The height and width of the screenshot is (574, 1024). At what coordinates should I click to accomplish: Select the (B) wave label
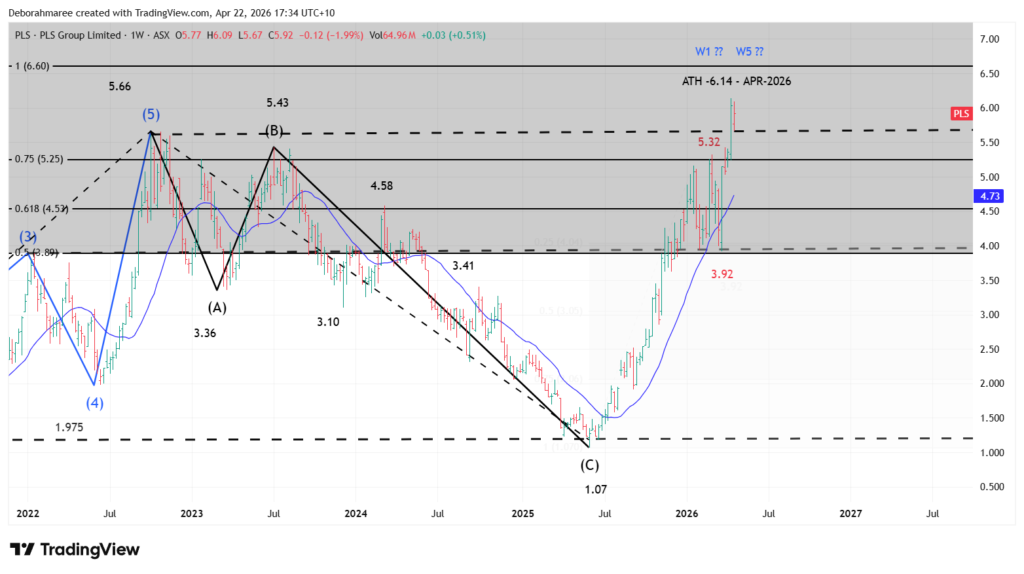pos(273,131)
